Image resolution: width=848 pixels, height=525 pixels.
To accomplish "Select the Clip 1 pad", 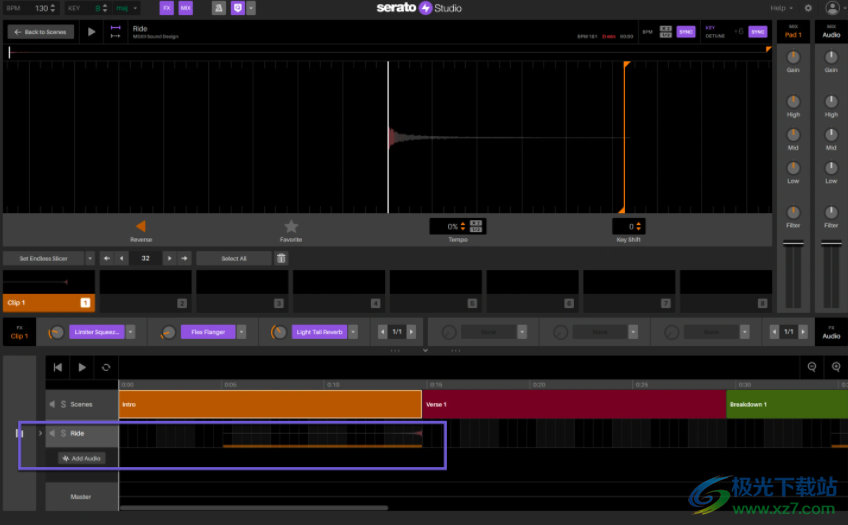I will point(49,291).
